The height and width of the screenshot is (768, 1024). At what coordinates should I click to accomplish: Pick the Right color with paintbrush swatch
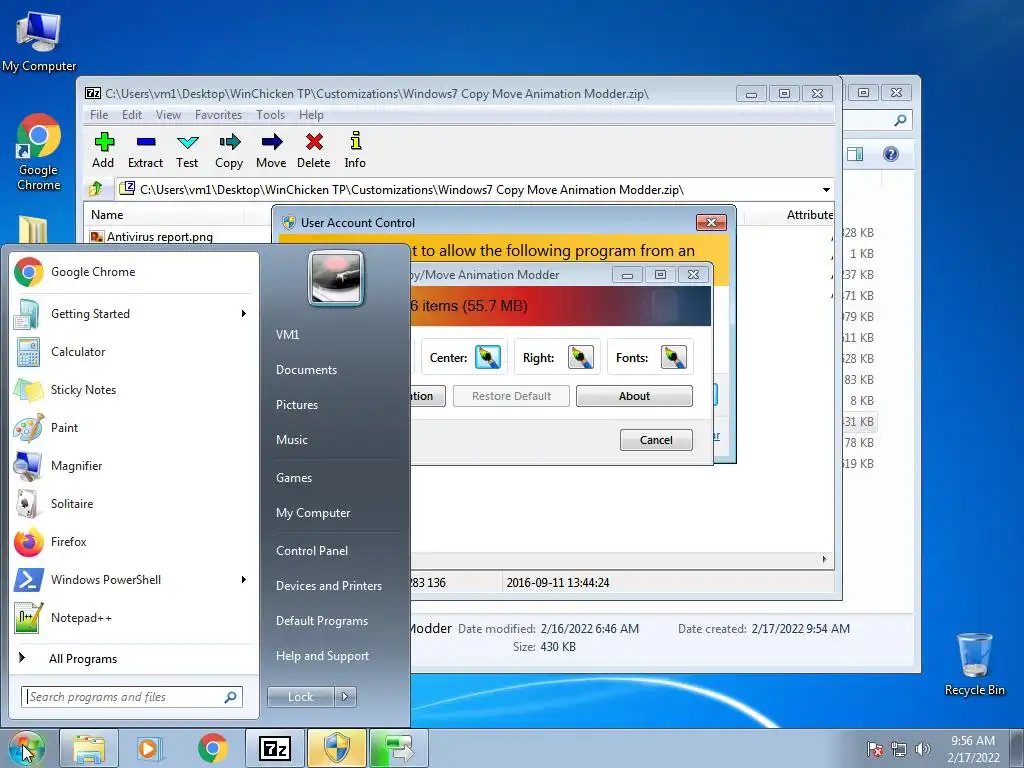click(581, 357)
